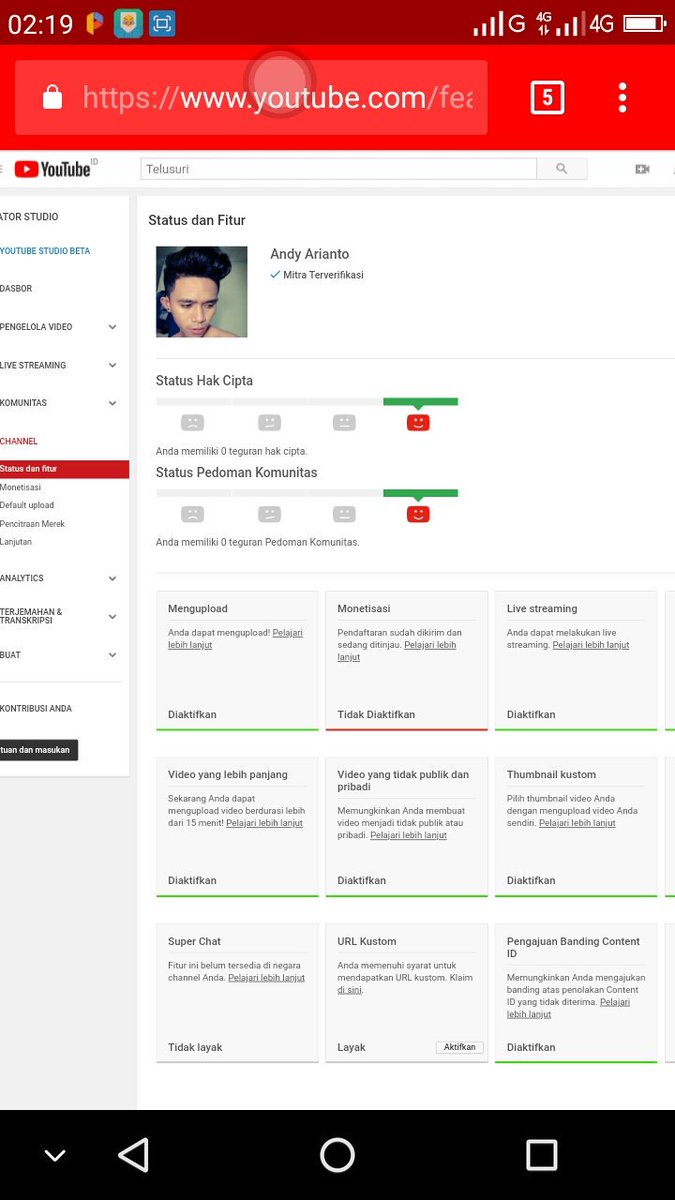The height and width of the screenshot is (1200, 675).
Task: Click Pelajari lebih lanjut in Video yang lebih panjang
Action: click(x=264, y=823)
